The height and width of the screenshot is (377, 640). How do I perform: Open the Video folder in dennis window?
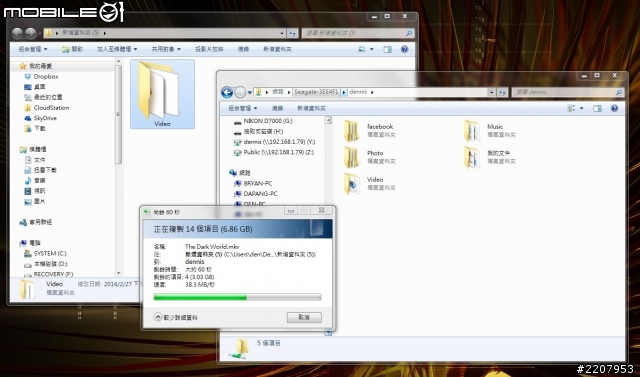pyautogui.click(x=369, y=183)
